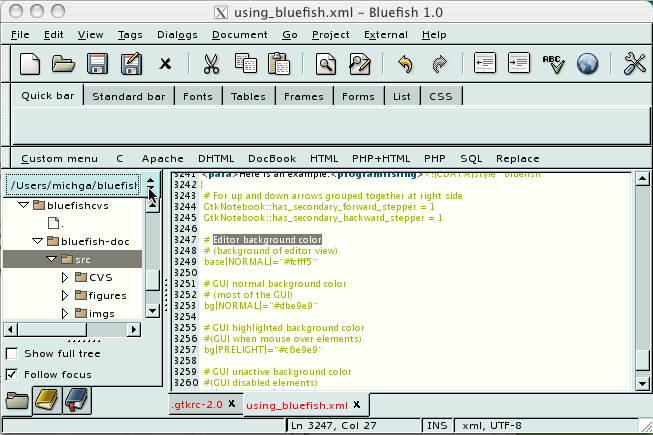
Task: Close the document with the X toolbar icon
Action: [x=165, y=64]
